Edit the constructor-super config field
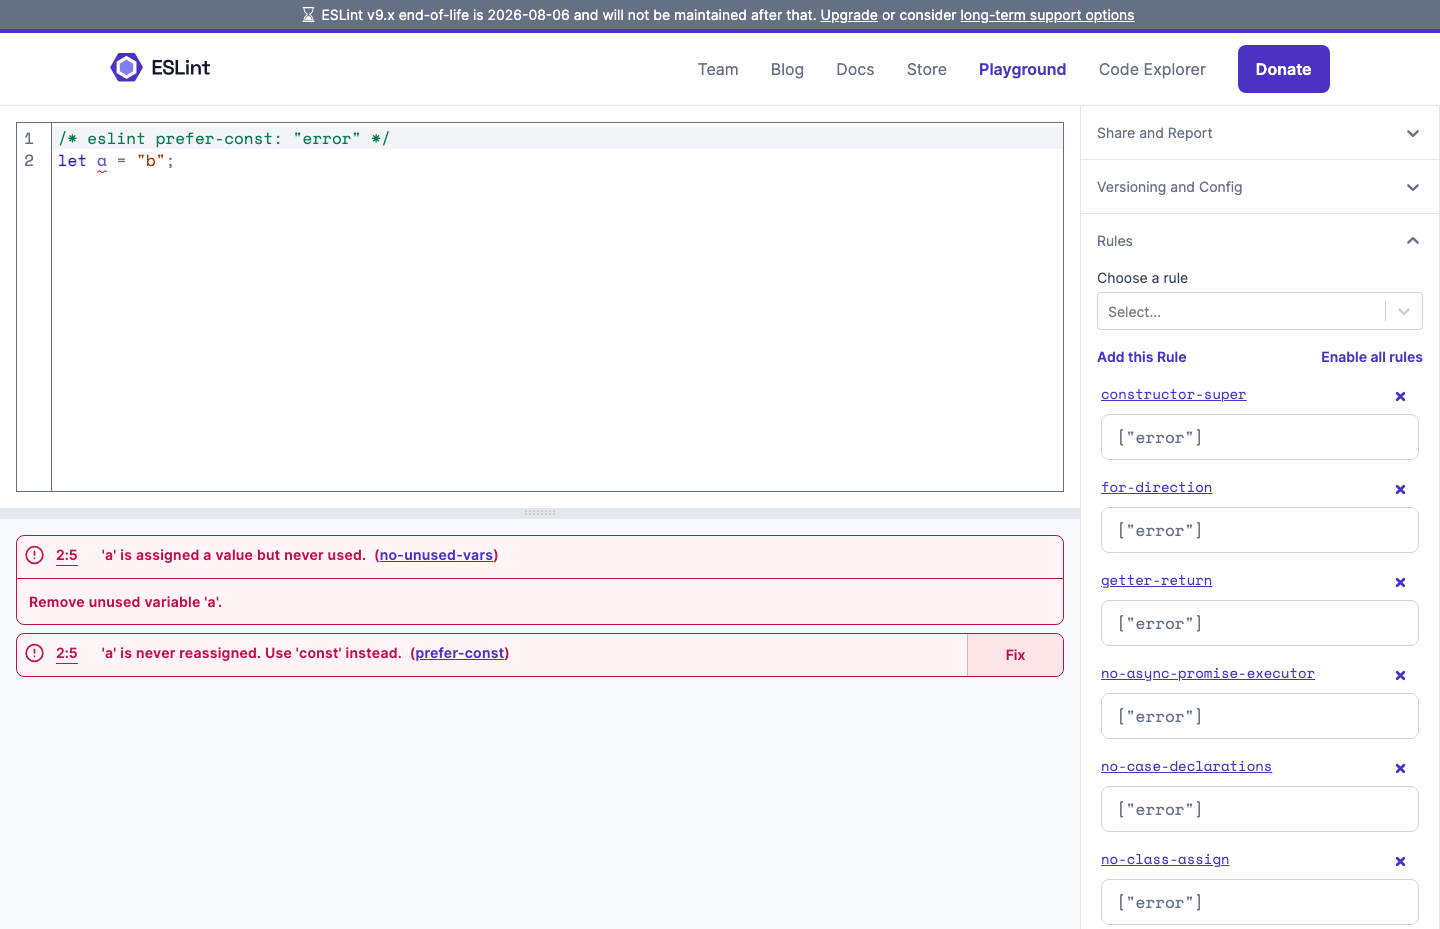This screenshot has width=1440, height=929. [1260, 437]
